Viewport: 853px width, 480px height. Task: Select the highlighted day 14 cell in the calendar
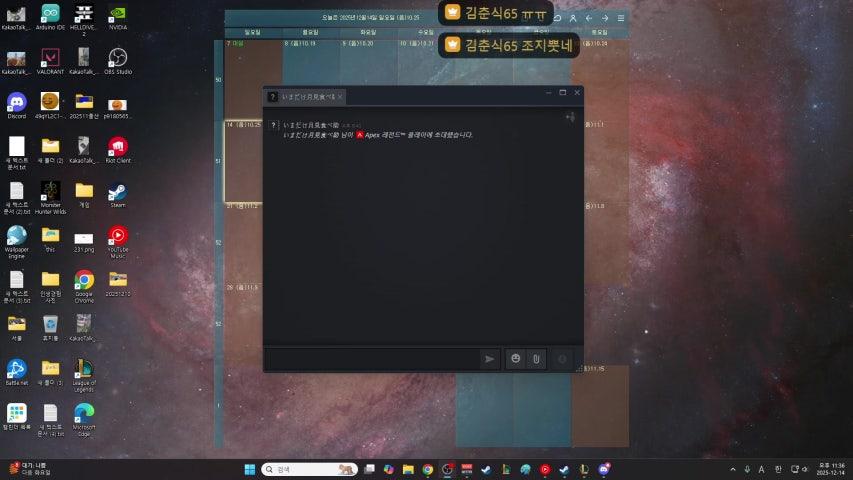pyautogui.click(x=243, y=162)
